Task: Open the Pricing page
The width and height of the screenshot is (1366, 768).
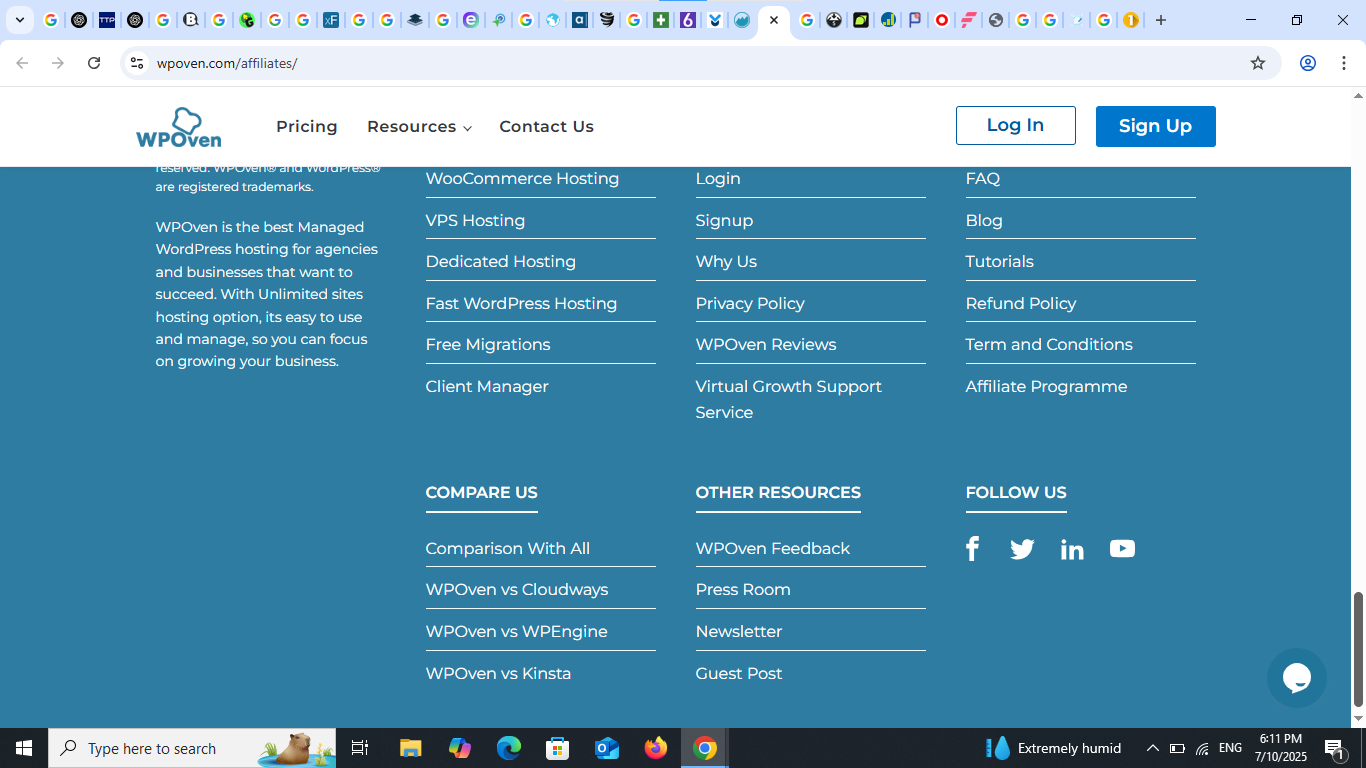Action: [x=307, y=127]
